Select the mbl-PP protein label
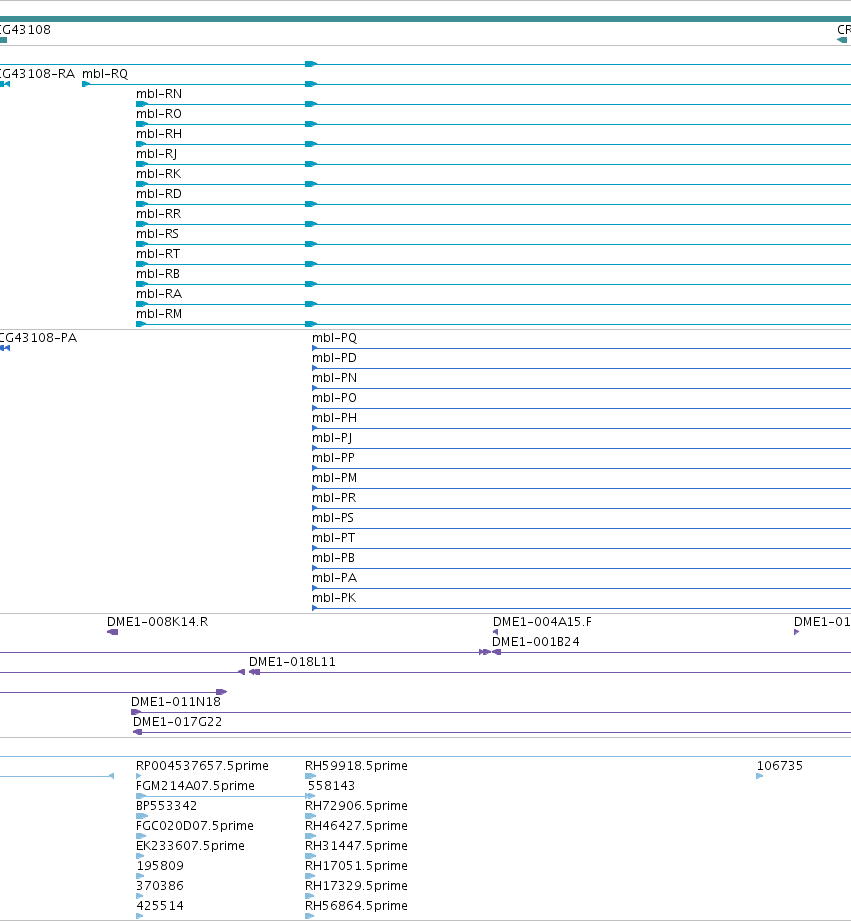Screen dimensions: 851x921 (x=333, y=458)
